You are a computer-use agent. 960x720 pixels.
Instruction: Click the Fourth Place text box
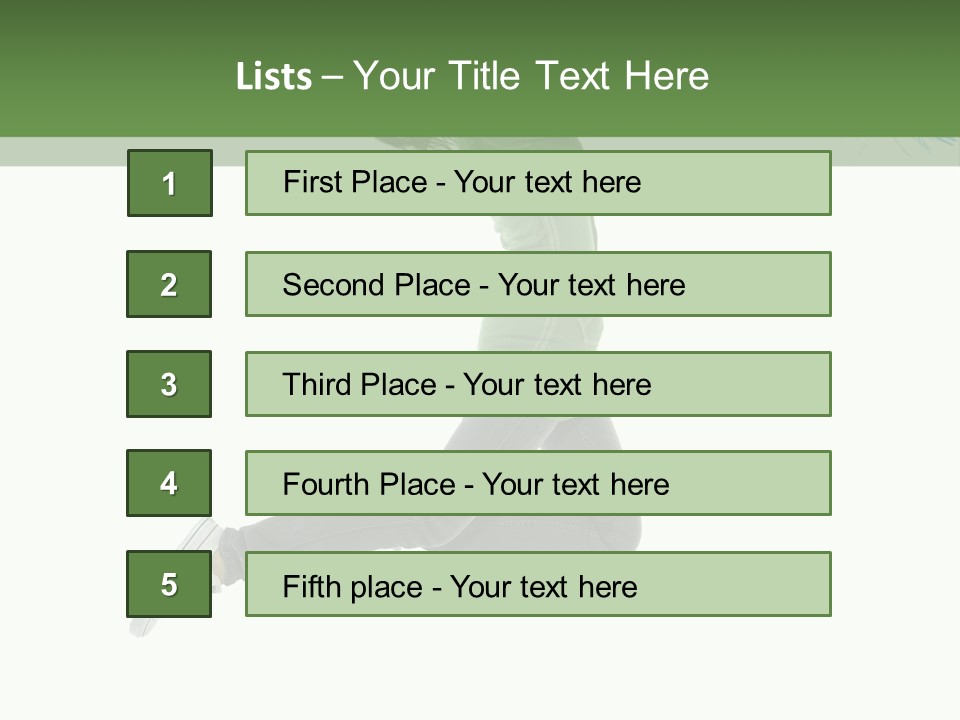click(x=538, y=484)
